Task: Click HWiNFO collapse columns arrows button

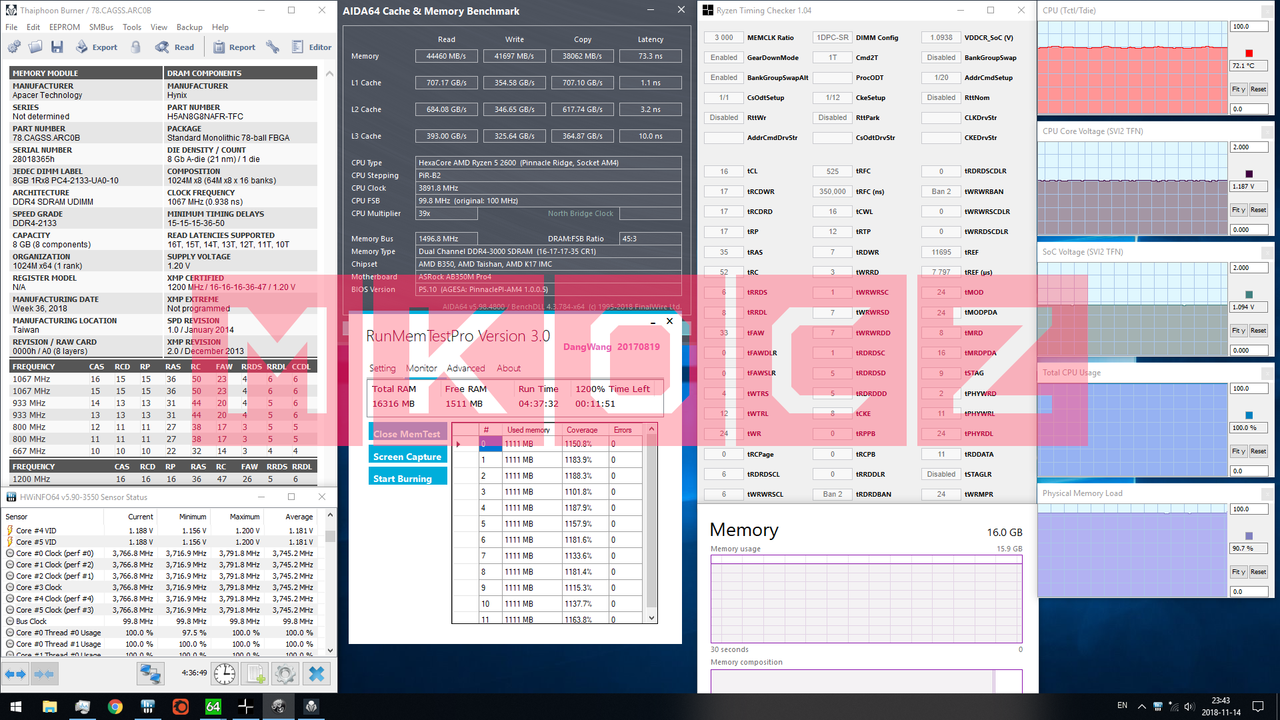Action: [43, 674]
